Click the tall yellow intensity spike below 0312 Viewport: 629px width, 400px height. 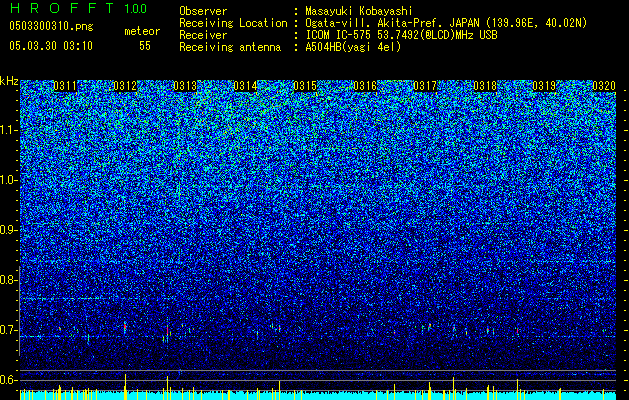[x=126, y=387]
